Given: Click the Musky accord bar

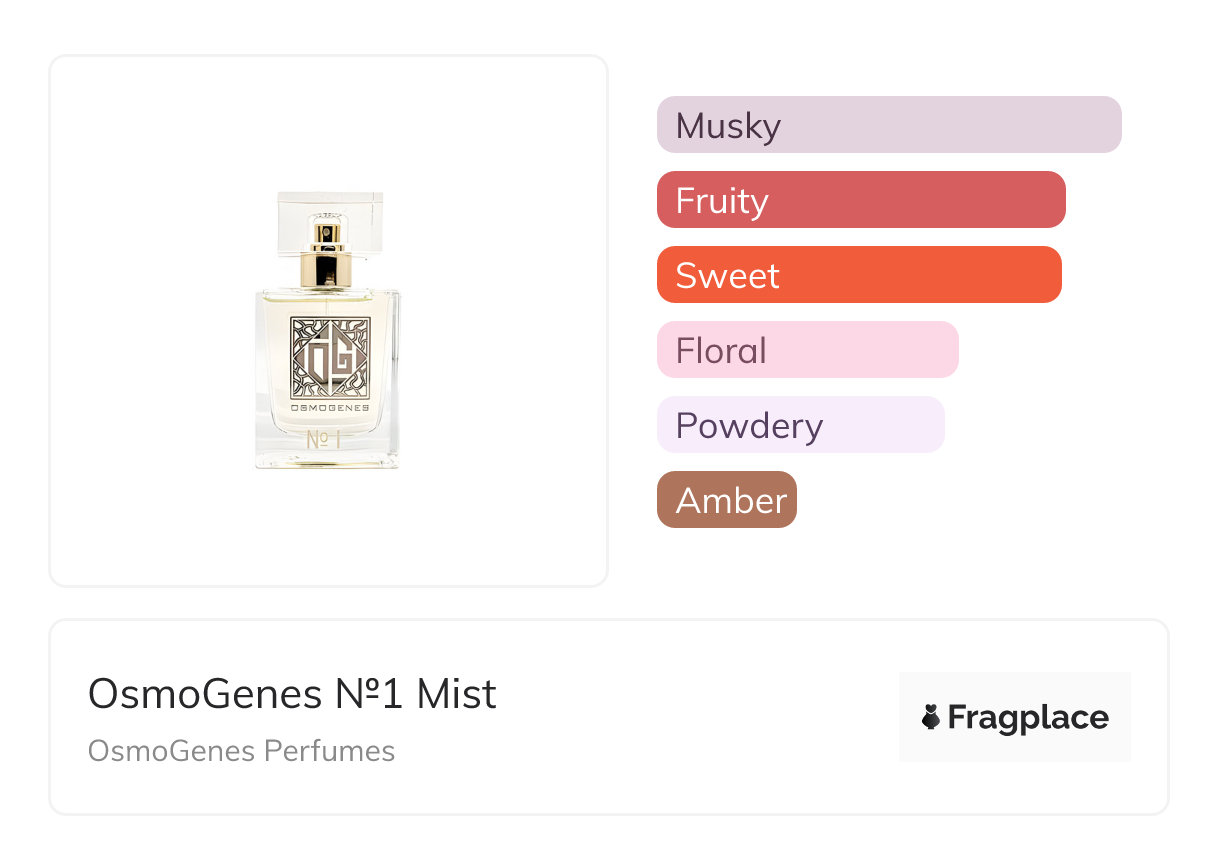Looking at the screenshot, I should click(888, 125).
